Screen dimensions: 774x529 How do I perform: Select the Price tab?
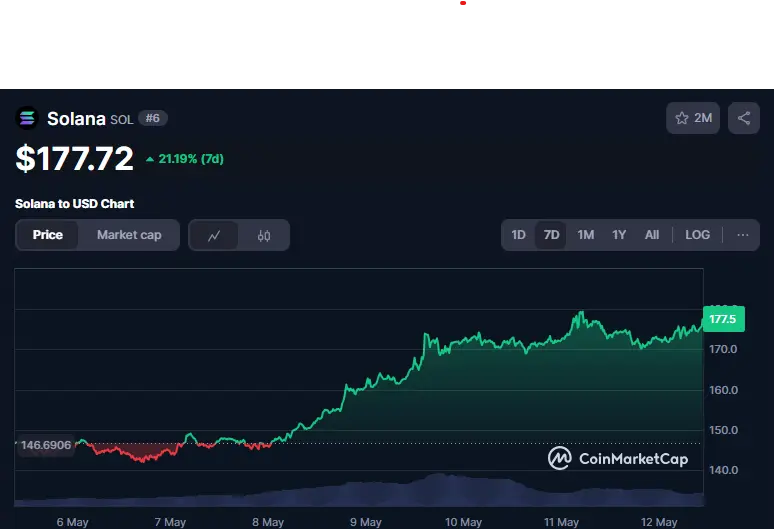coord(47,235)
